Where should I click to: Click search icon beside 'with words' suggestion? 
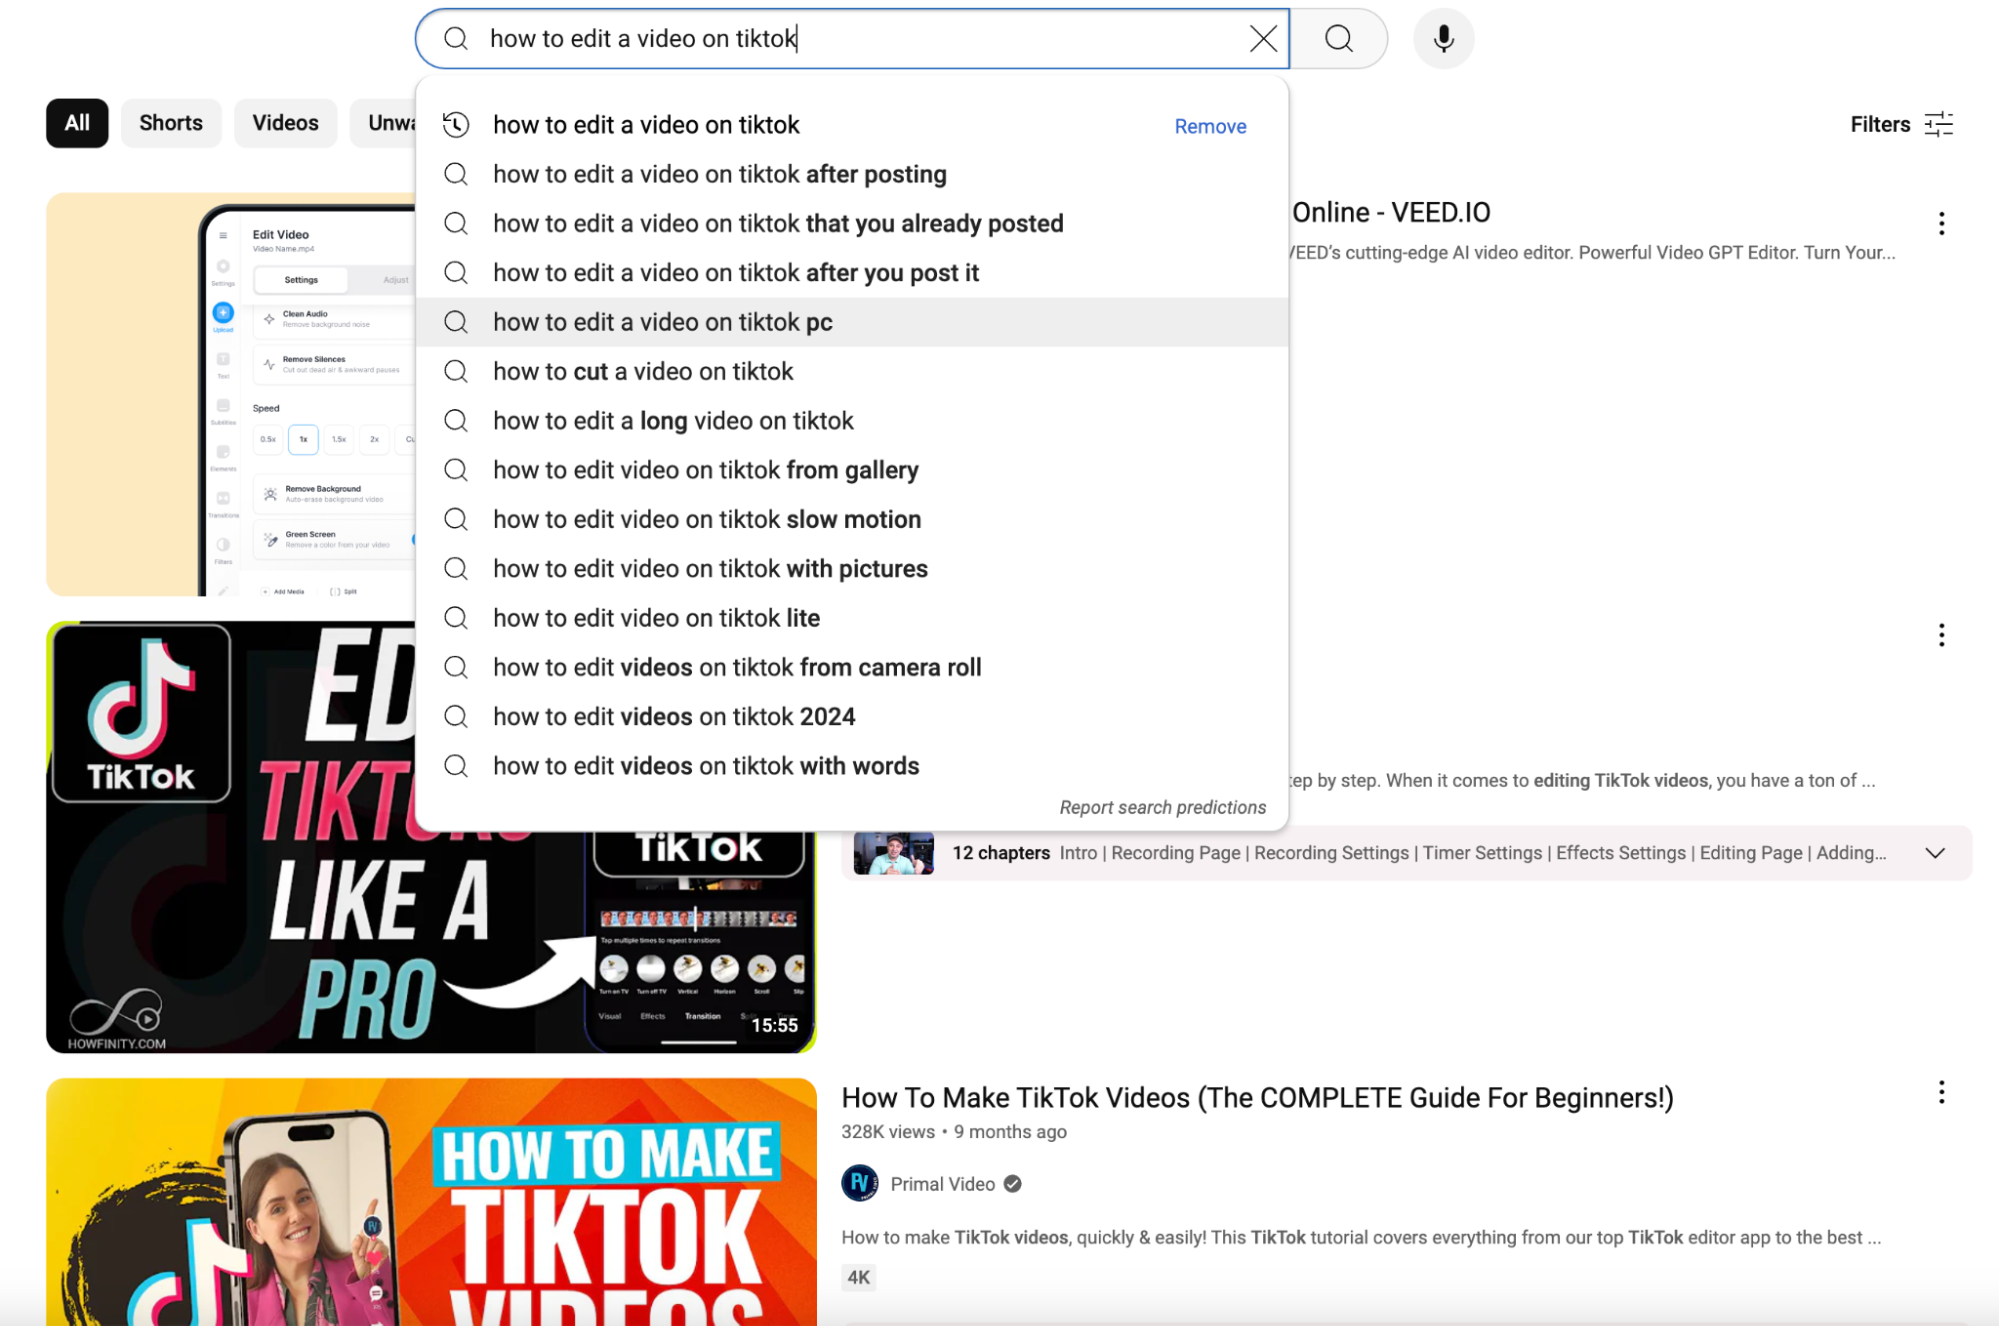coord(456,766)
